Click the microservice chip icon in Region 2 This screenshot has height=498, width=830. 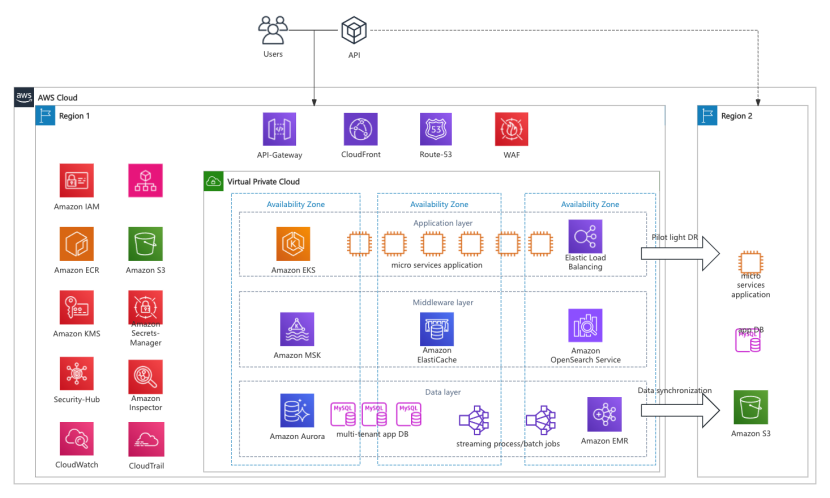click(x=751, y=262)
